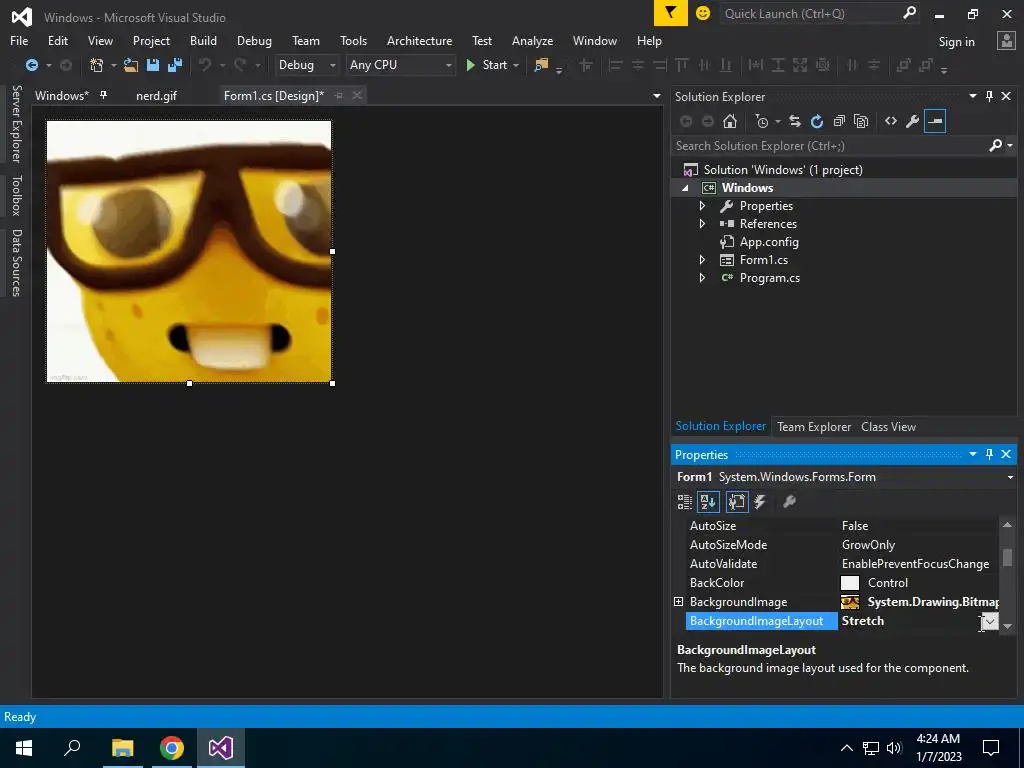This screenshot has height=768, width=1024.
Task: Switch Properties grid to Categorized view
Action: coord(684,502)
